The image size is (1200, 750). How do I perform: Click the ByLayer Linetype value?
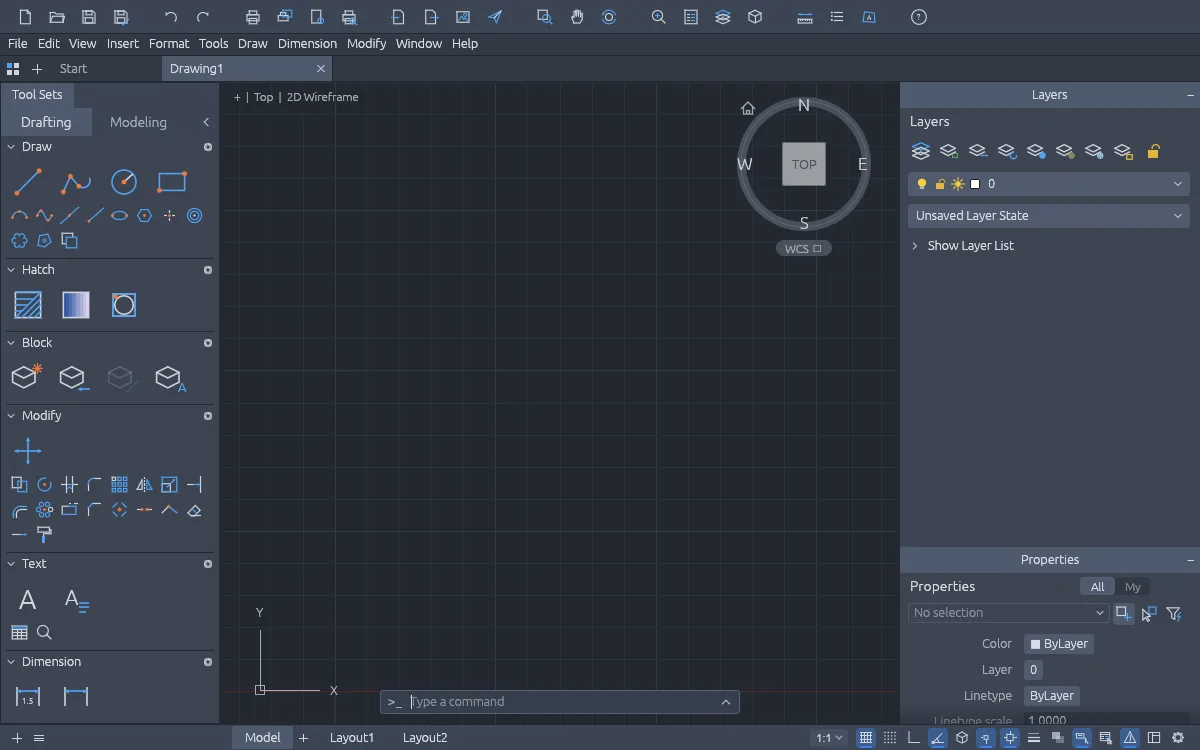(1051, 696)
